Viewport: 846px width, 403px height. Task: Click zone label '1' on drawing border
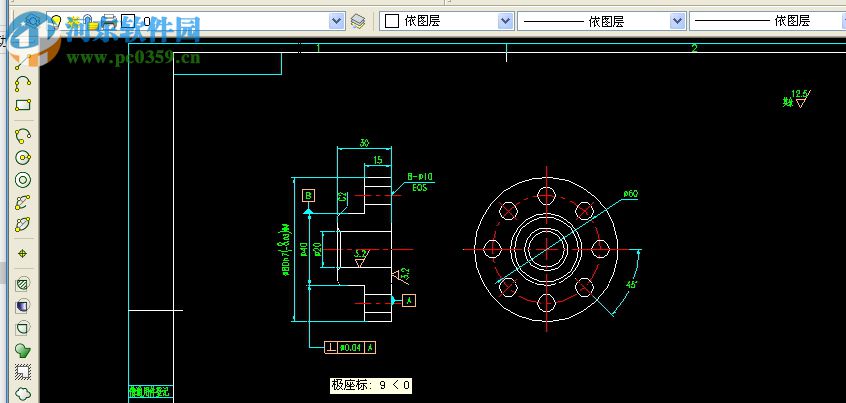tap(318, 49)
